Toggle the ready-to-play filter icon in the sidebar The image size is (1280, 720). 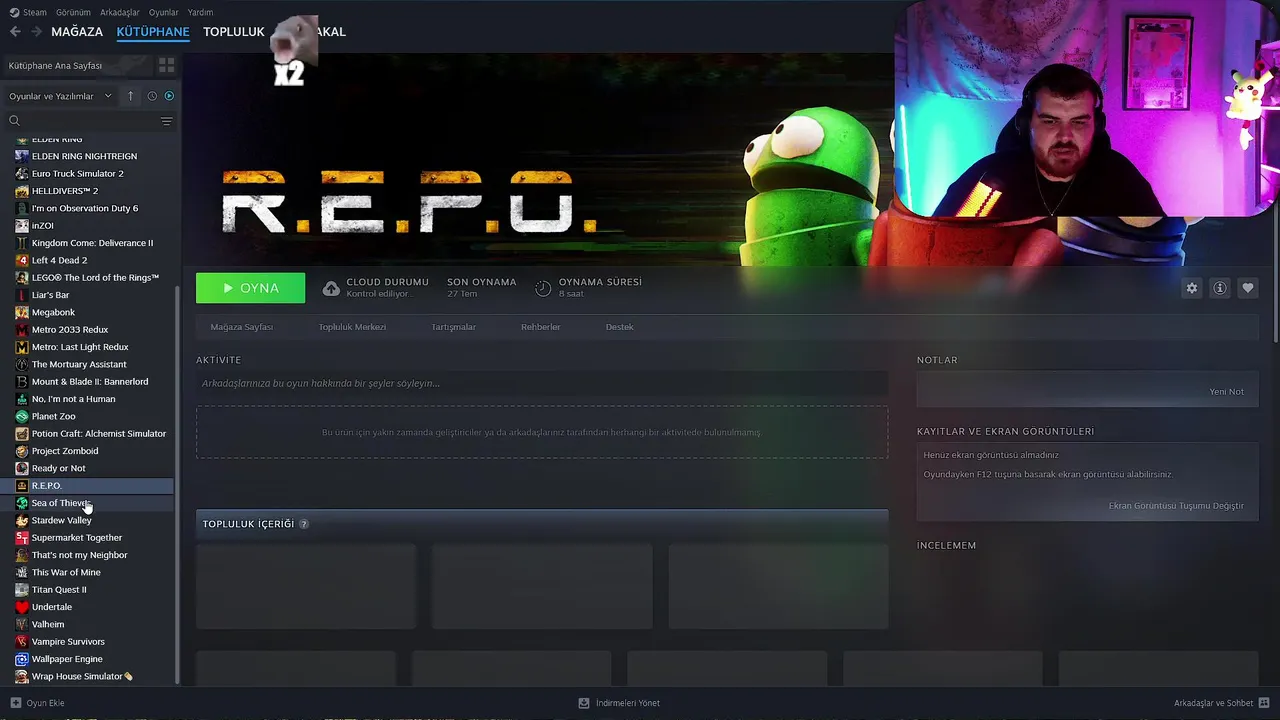[x=169, y=96]
